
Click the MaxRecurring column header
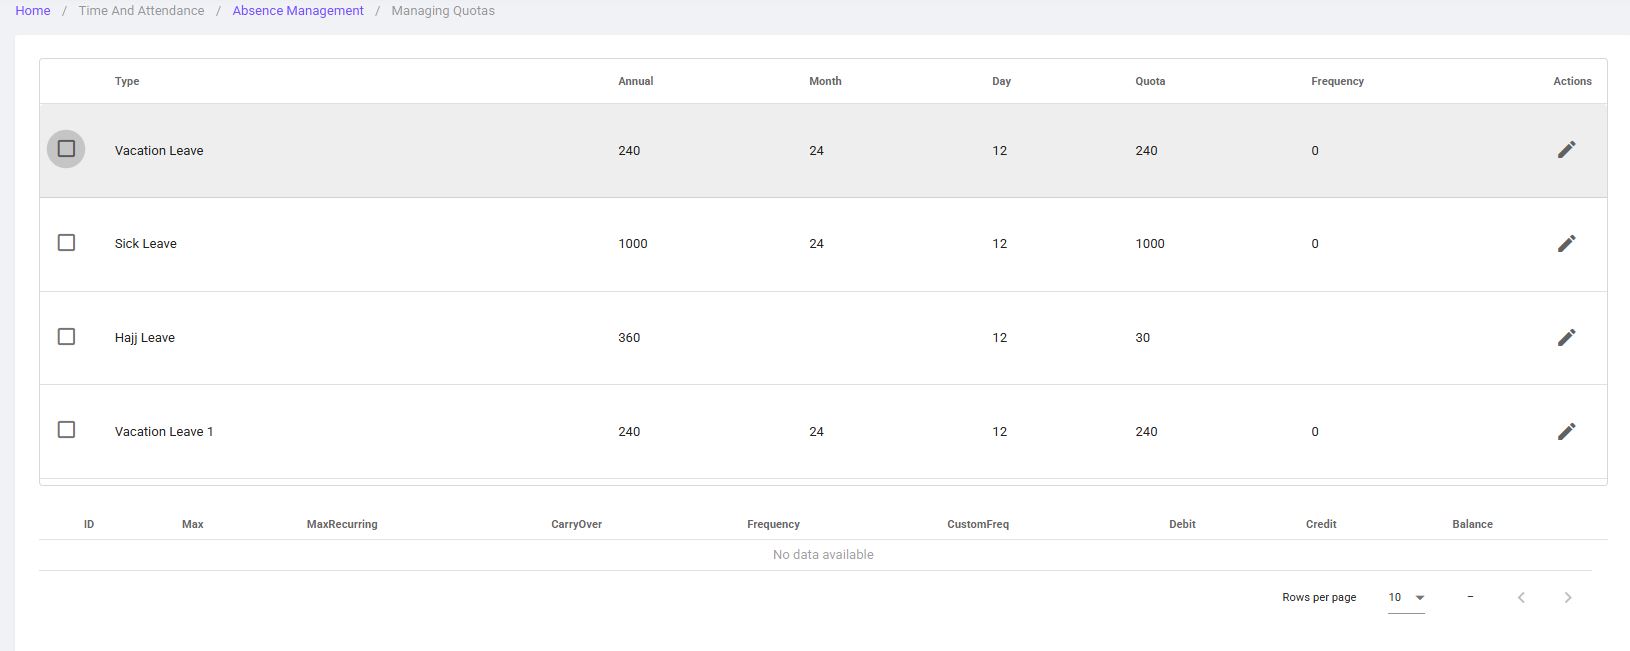click(x=342, y=524)
